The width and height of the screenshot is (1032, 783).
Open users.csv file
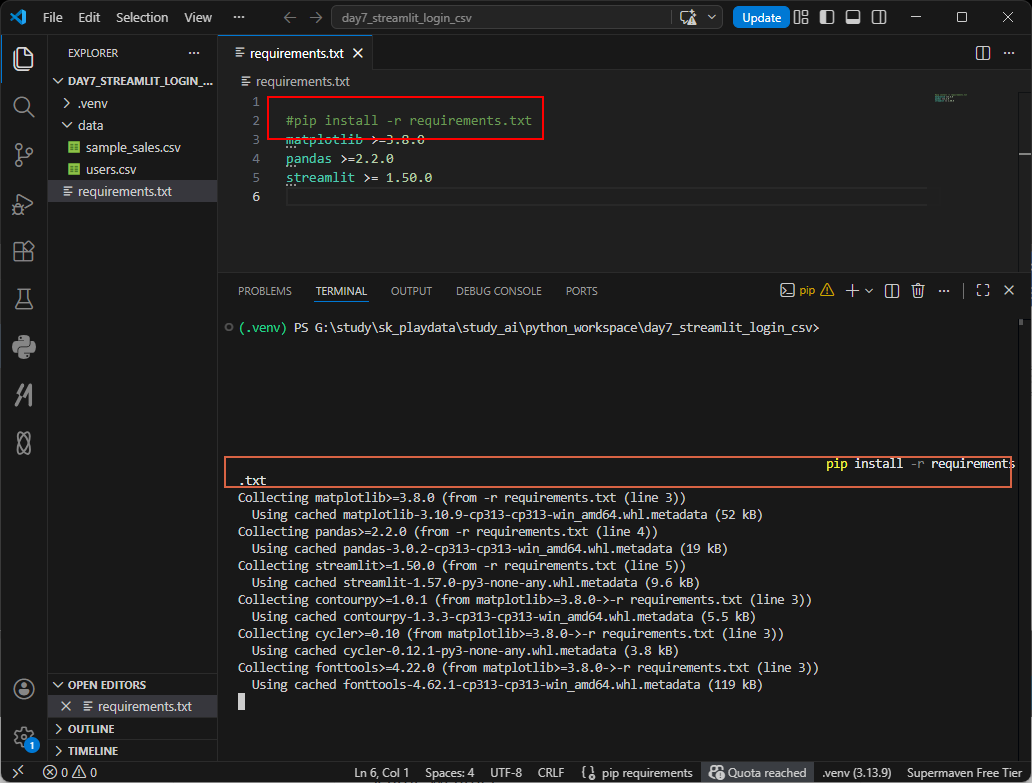click(111, 169)
